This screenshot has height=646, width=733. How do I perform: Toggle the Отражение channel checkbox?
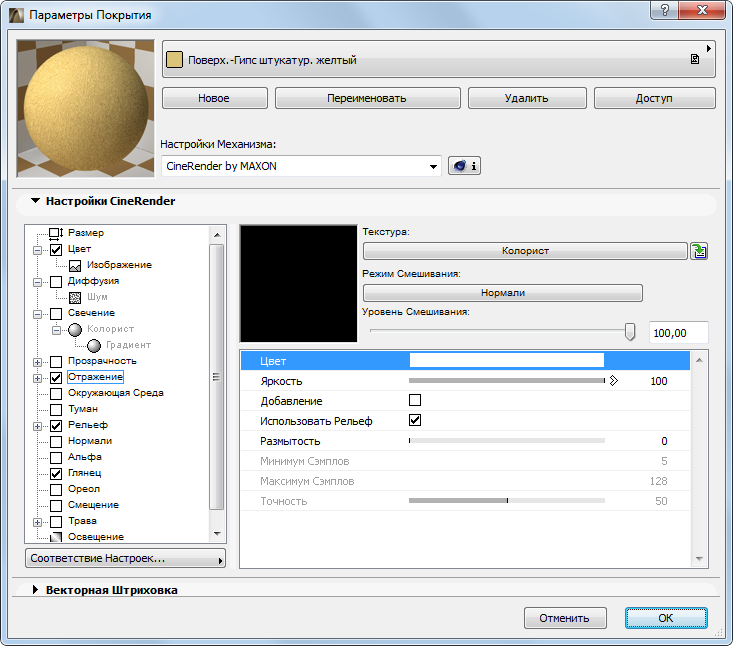click(x=56, y=377)
